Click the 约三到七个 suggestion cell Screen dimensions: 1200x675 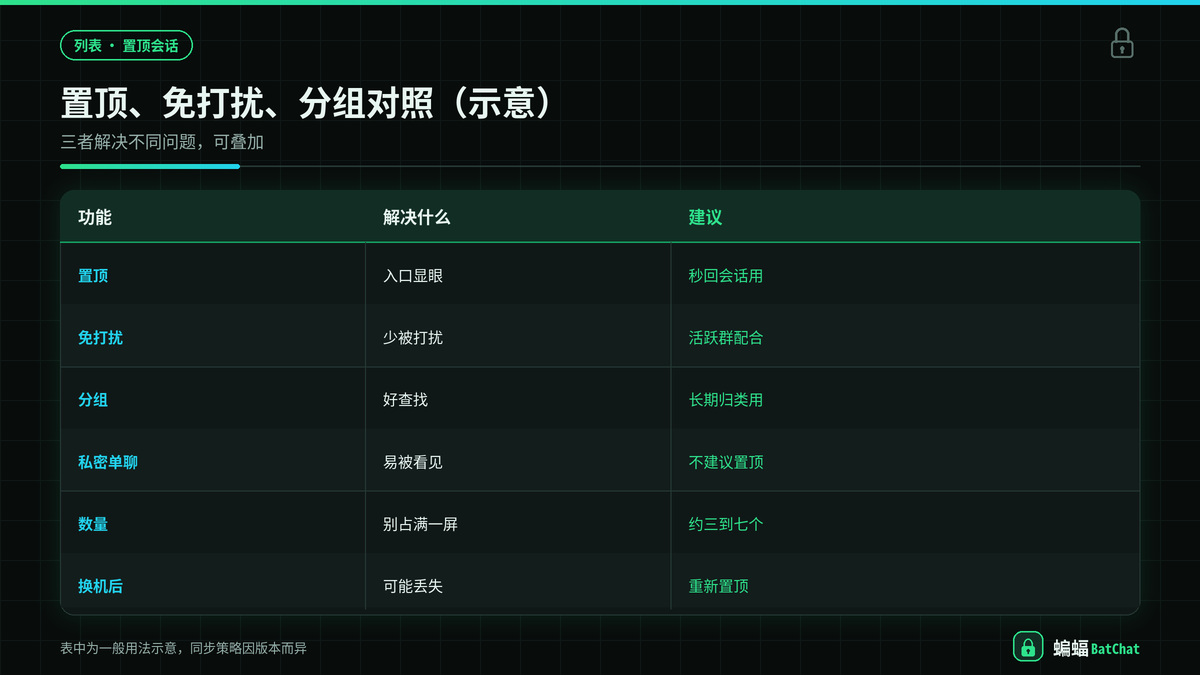click(726, 524)
